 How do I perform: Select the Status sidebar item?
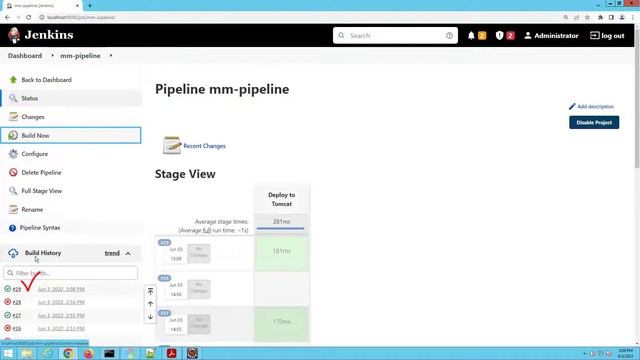click(71, 98)
